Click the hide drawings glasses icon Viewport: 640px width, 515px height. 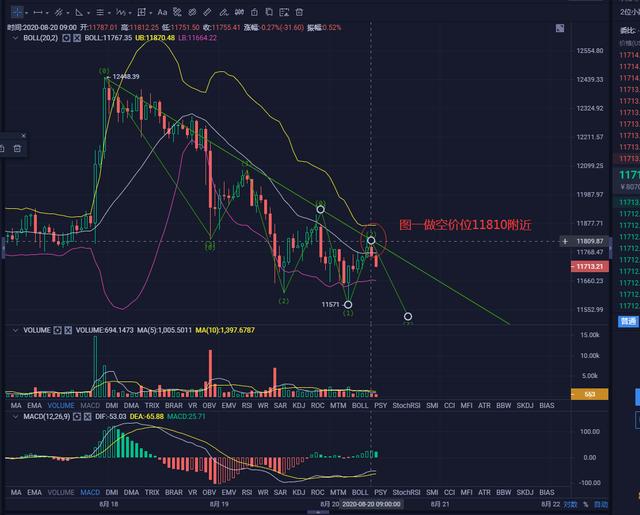pos(239,12)
